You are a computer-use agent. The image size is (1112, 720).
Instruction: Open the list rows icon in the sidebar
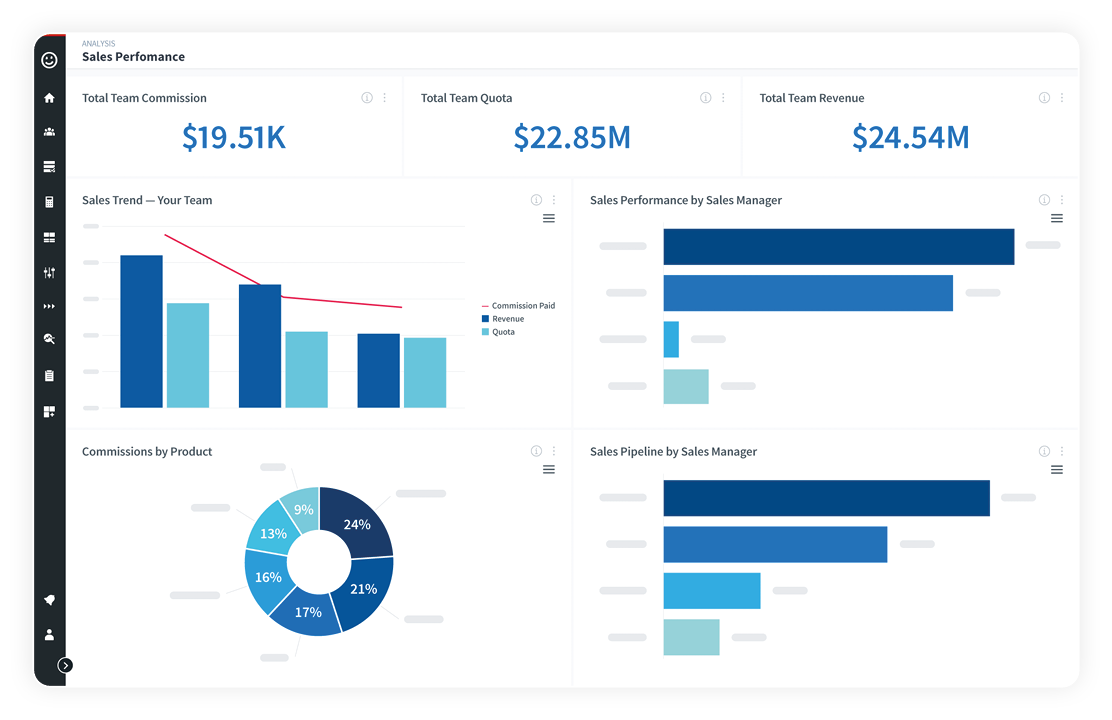point(49,167)
